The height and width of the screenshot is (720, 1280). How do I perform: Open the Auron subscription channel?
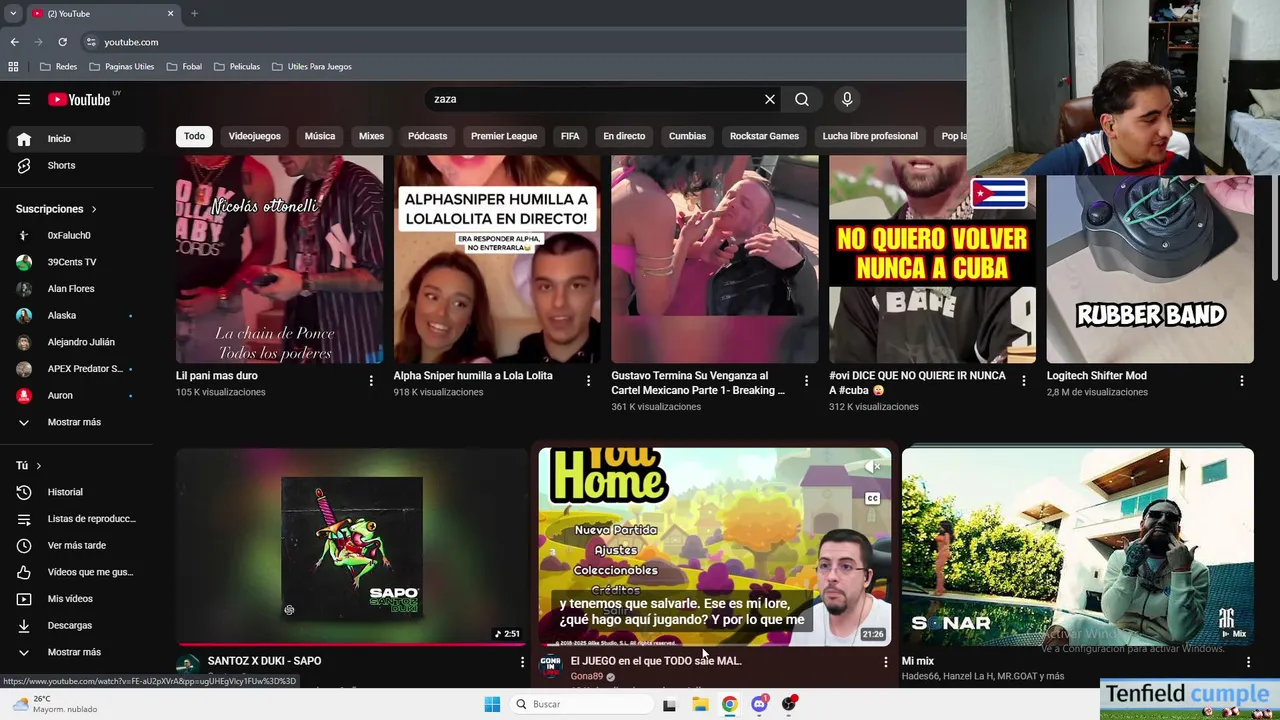pyautogui.click(x=75, y=395)
